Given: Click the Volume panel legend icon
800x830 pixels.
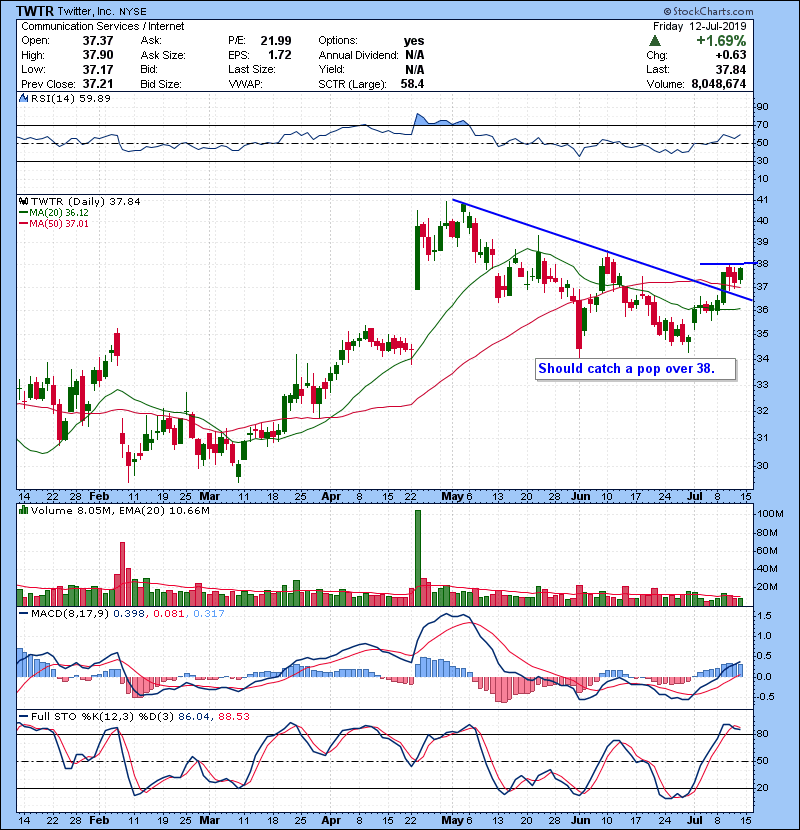Looking at the screenshot, I should [23, 510].
